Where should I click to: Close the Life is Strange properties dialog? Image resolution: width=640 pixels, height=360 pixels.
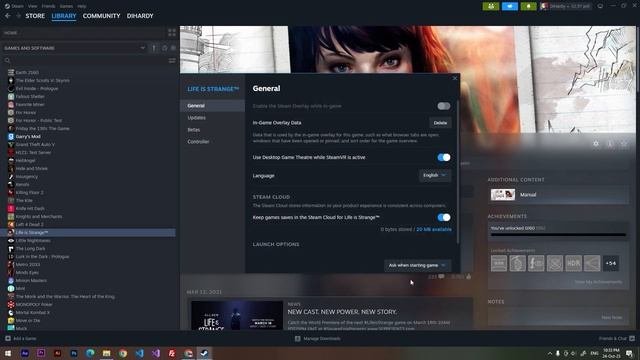[x=455, y=78]
